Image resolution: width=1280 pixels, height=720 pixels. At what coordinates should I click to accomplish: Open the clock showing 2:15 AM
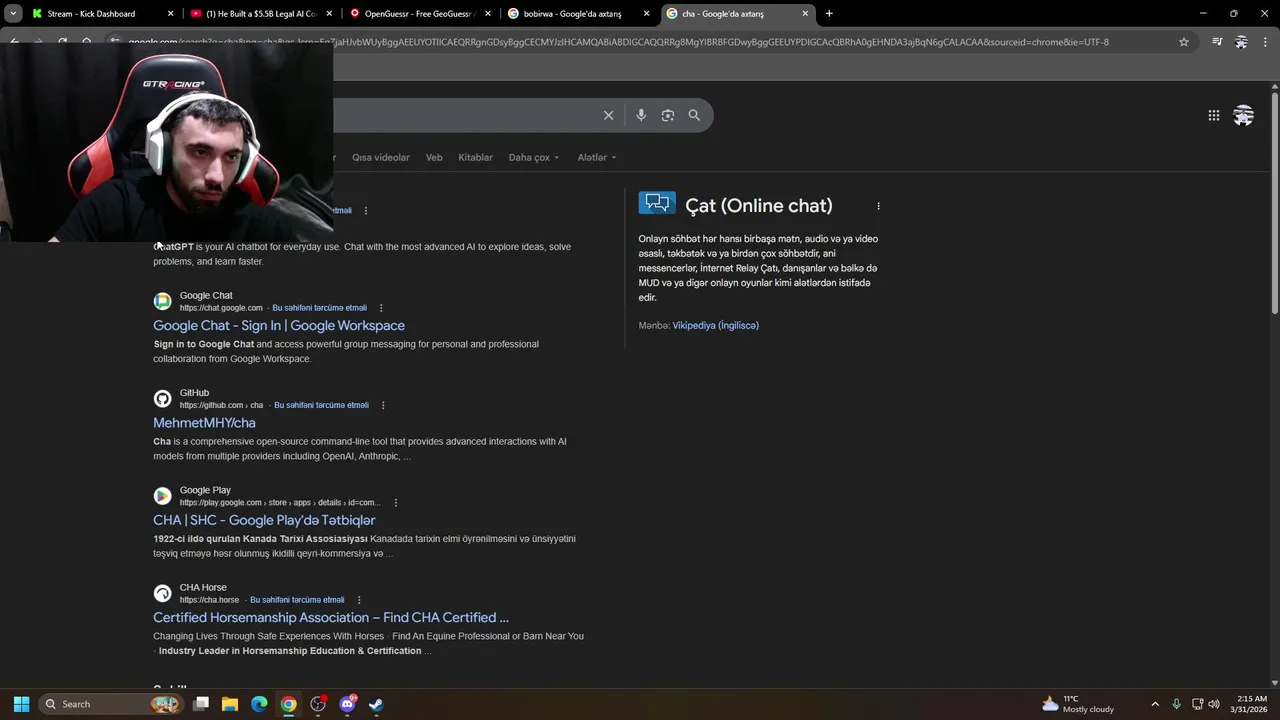tap(1251, 704)
